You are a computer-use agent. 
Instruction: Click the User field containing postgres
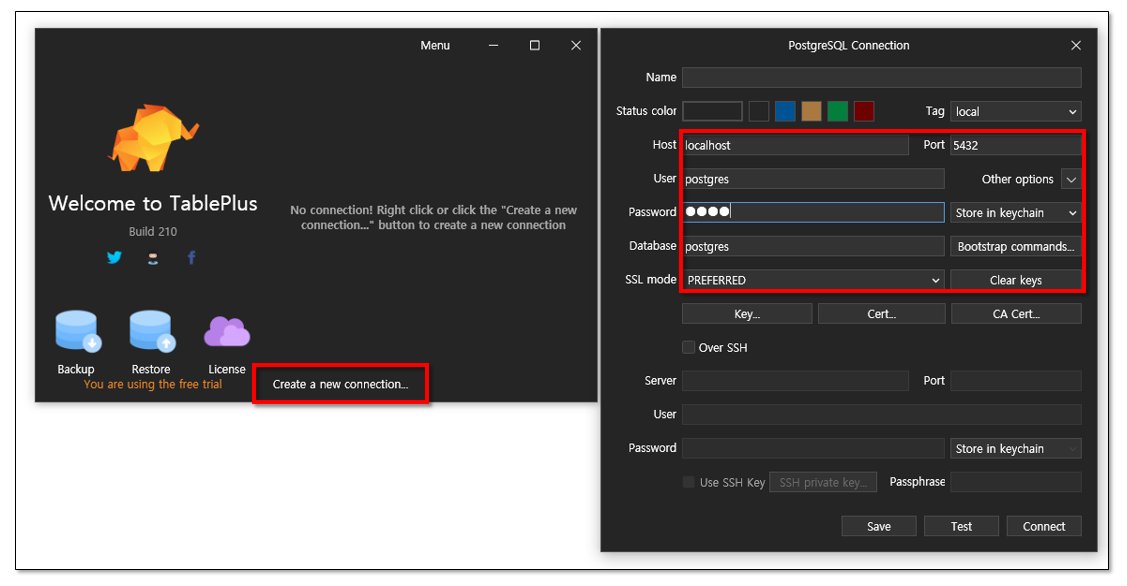pyautogui.click(x=813, y=179)
